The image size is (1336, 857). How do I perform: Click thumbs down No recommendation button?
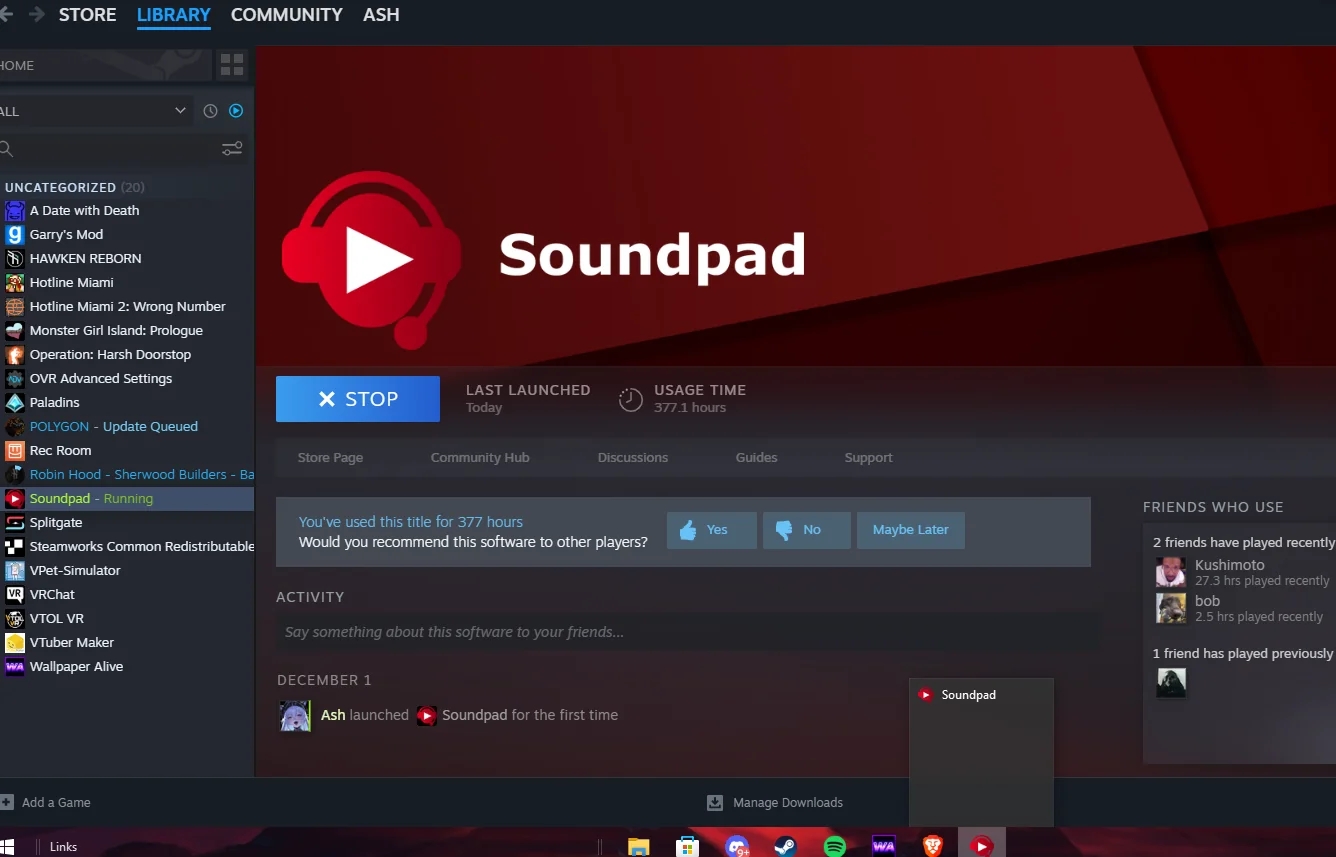pos(806,530)
